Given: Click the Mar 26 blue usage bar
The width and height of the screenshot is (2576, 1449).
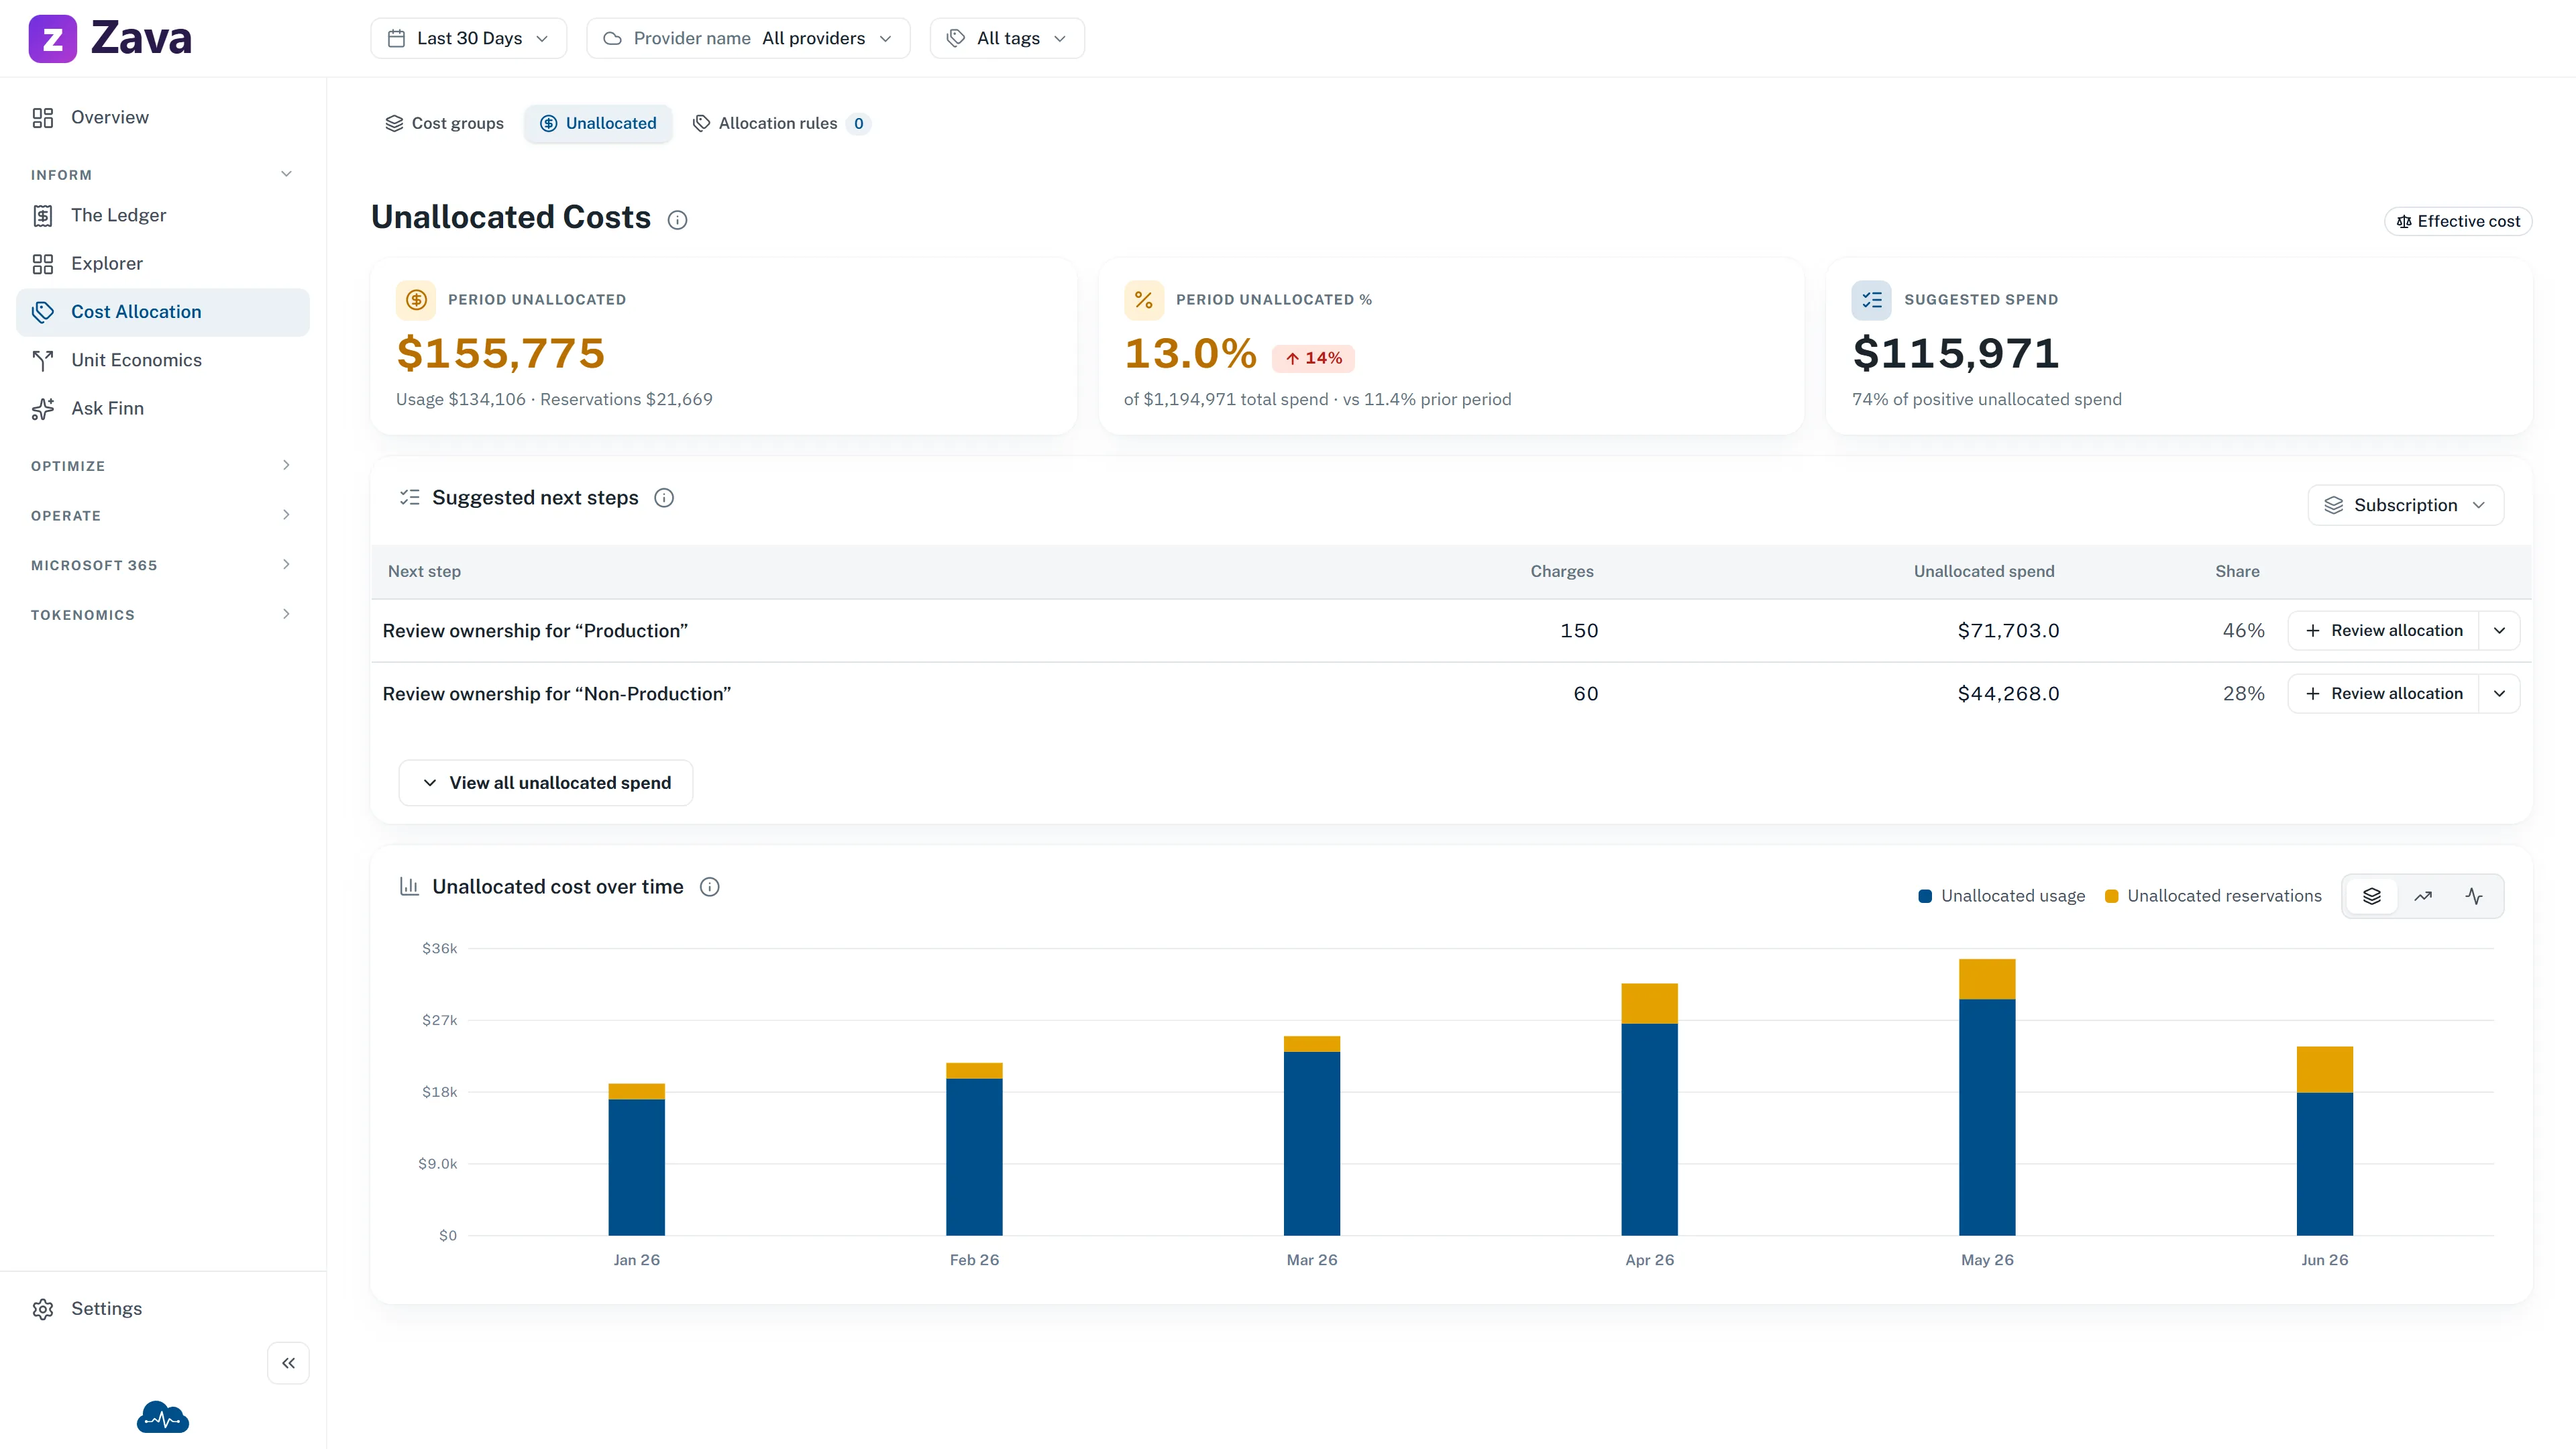Looking at the screenshot, I should pyautogui.click(x=1312, y=1144).
